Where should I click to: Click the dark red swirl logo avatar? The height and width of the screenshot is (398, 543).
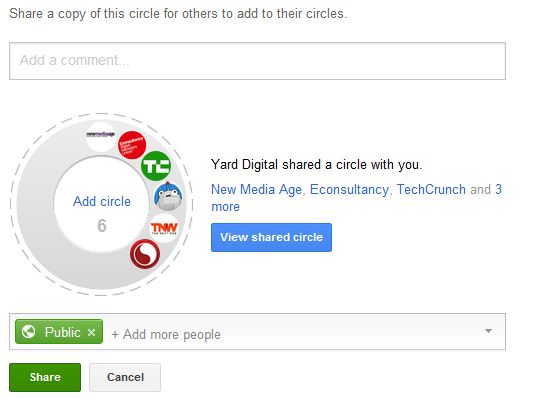coord(145,254)
